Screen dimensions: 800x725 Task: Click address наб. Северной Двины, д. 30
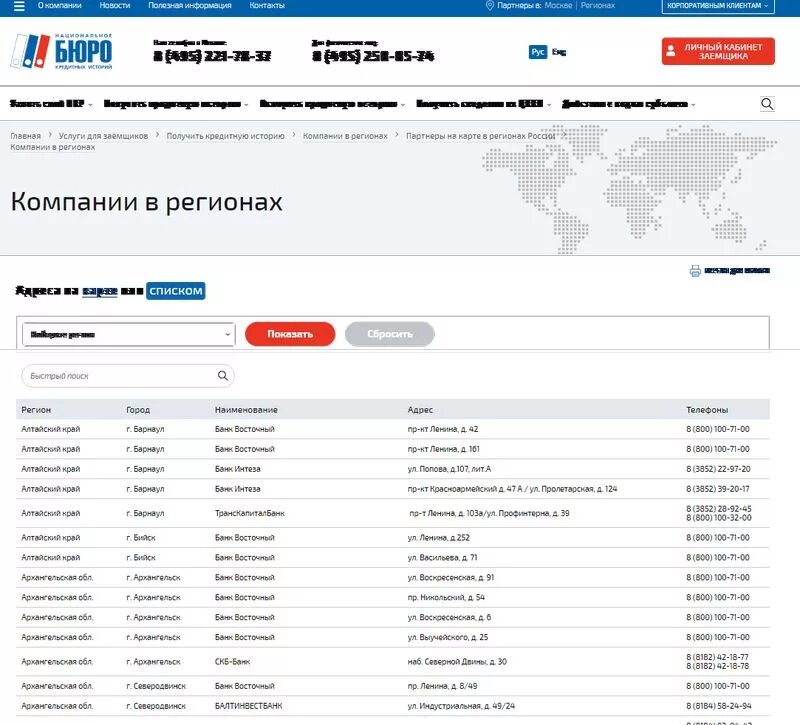457,662
